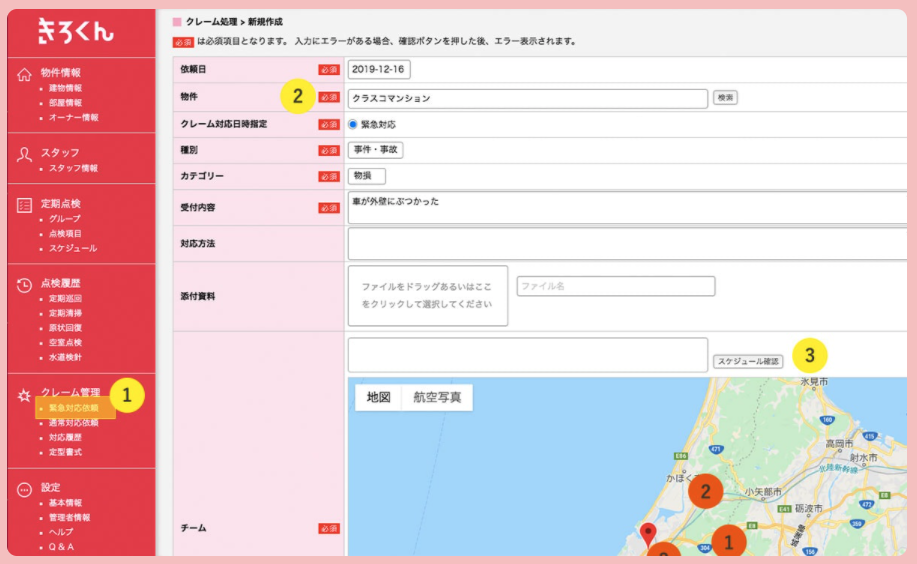Select 通常対応依頼 in sidebar
The image size is (917, 564).
coord(74,422)
